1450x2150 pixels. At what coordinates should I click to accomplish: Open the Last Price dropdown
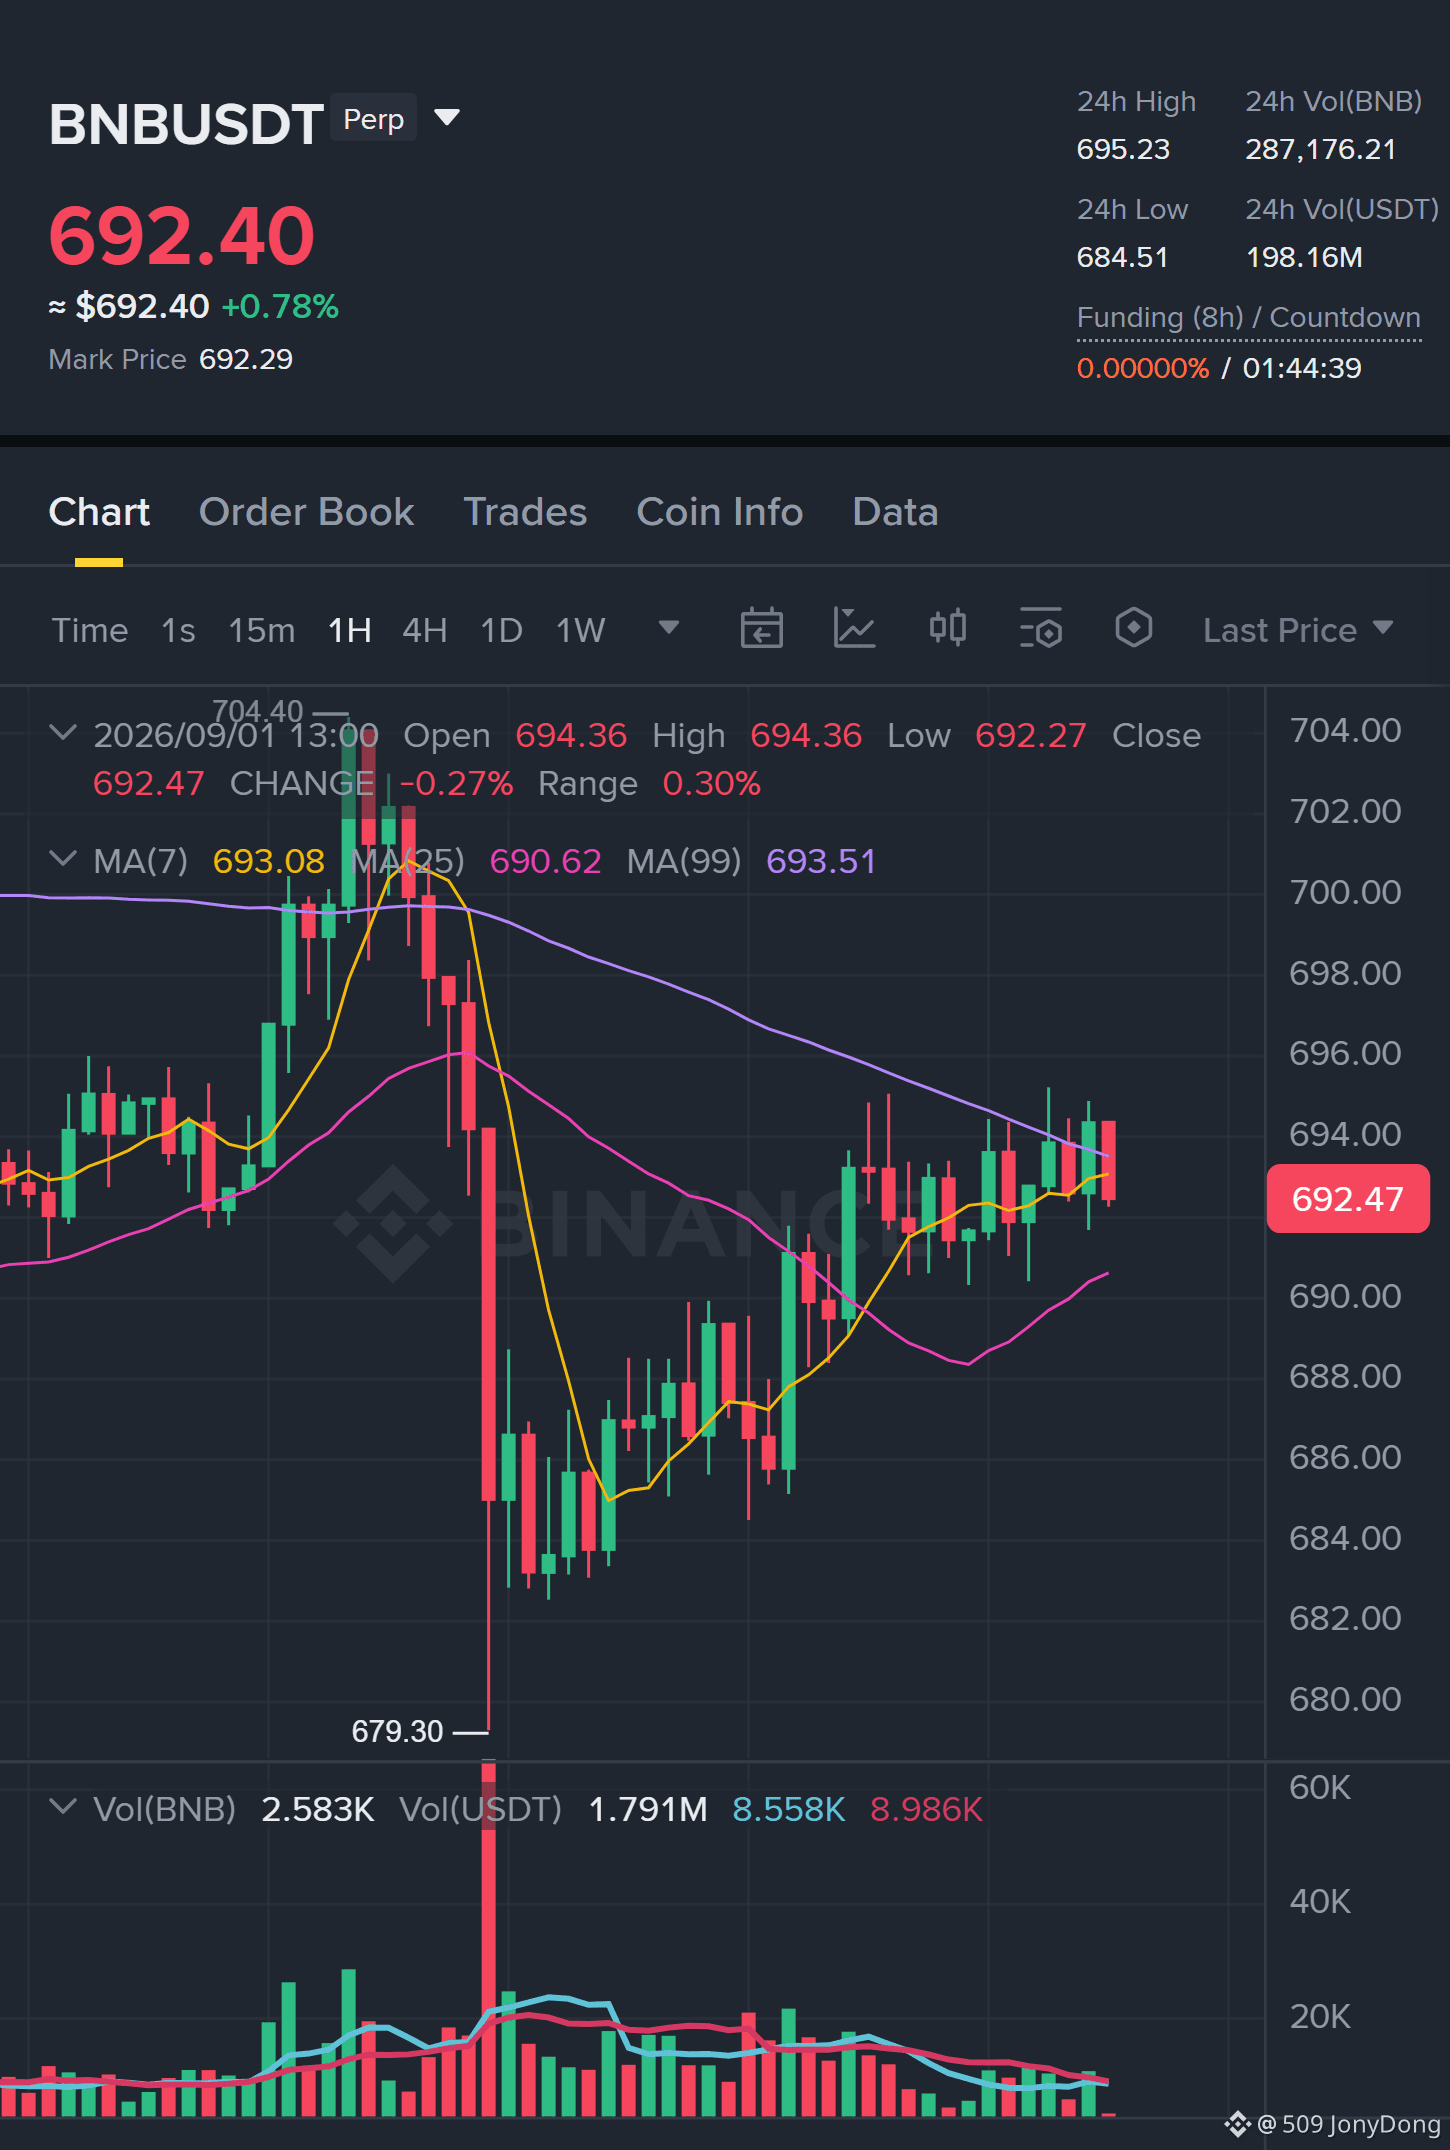point(1298,630)
